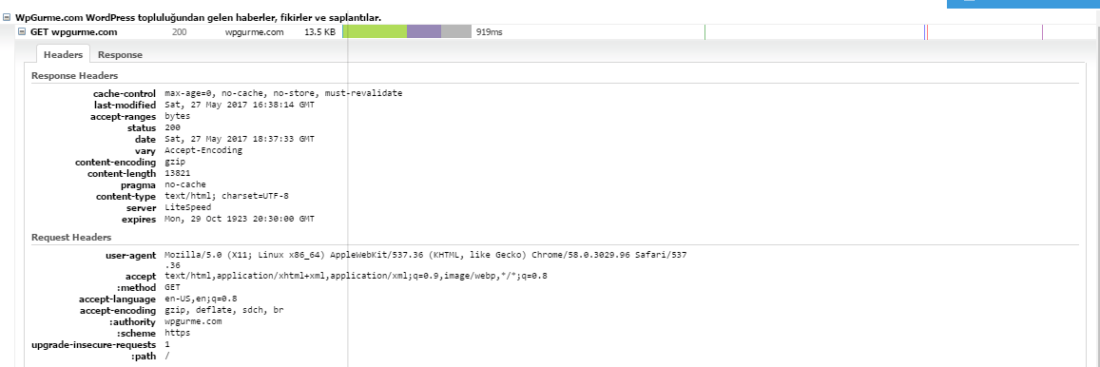This screenshot has width=1100, height=367.
Task: Click the Mon, 29 Oct 1923 expires value
Action: click(x=239, y=219)
